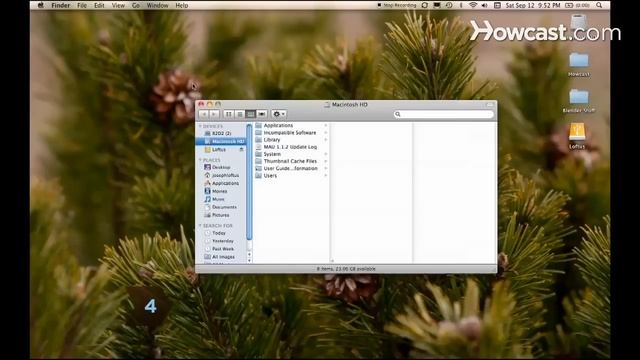The image size is (640, 360).
Task: Open the battery status menu
Action: coord(577,5)
